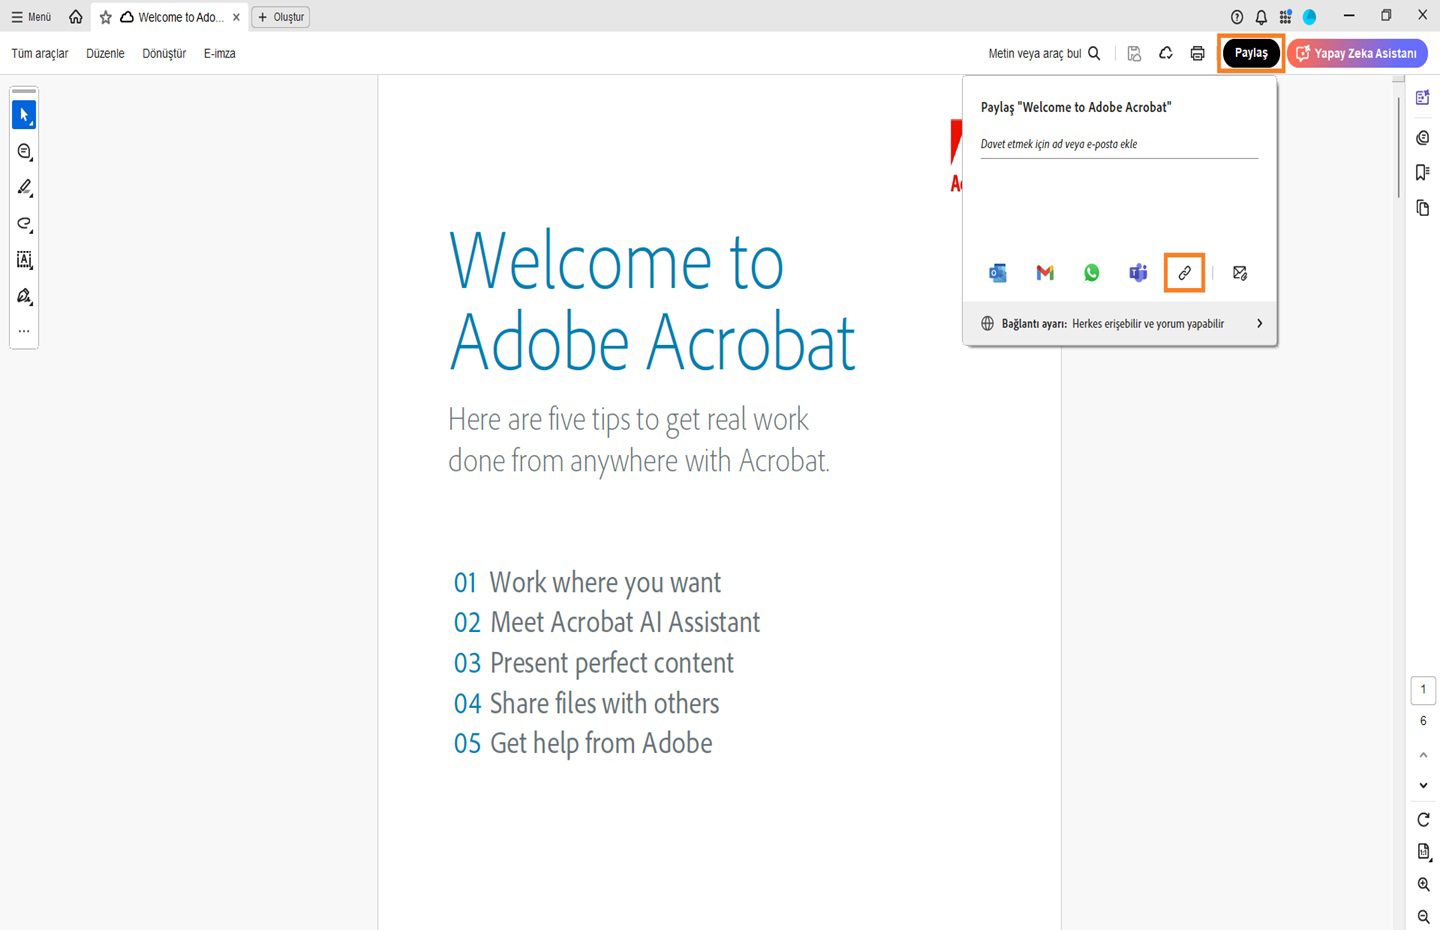Screen dimensions: 1440x930
Task: Share via the Gmail icon
Action: pos(1045,273)
